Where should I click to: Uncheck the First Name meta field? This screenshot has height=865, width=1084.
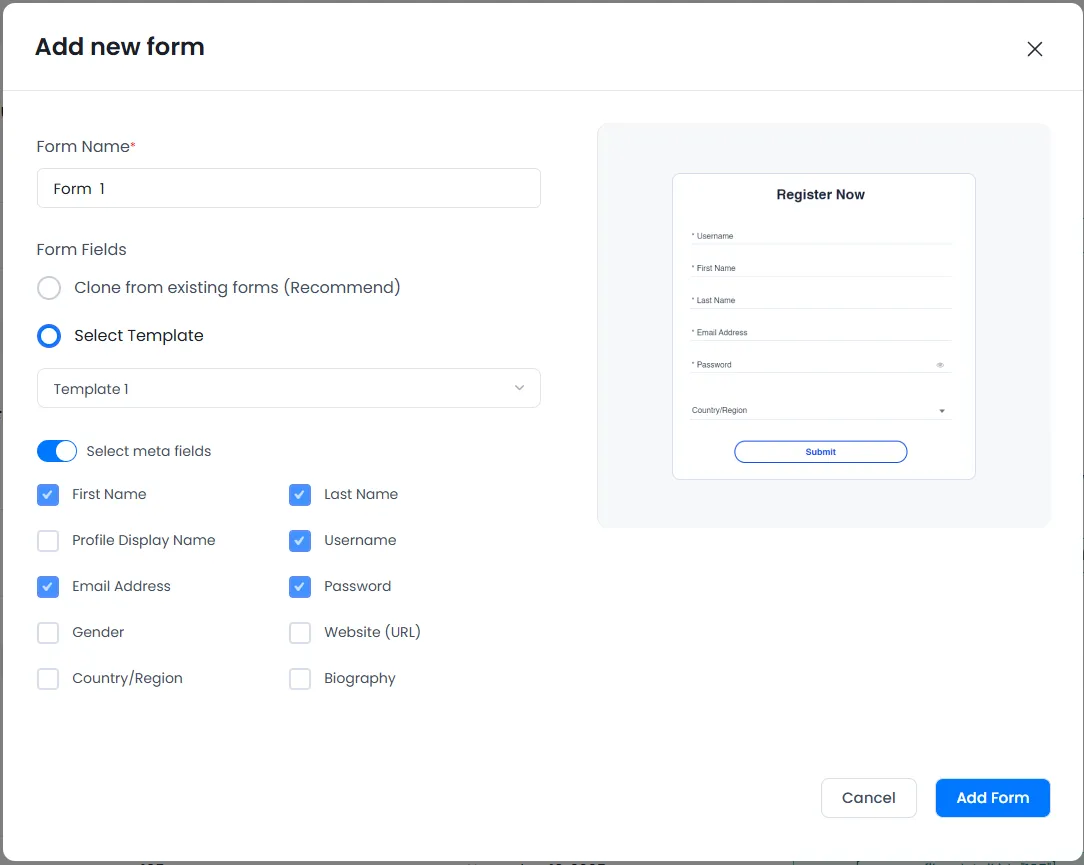[48, 494]
